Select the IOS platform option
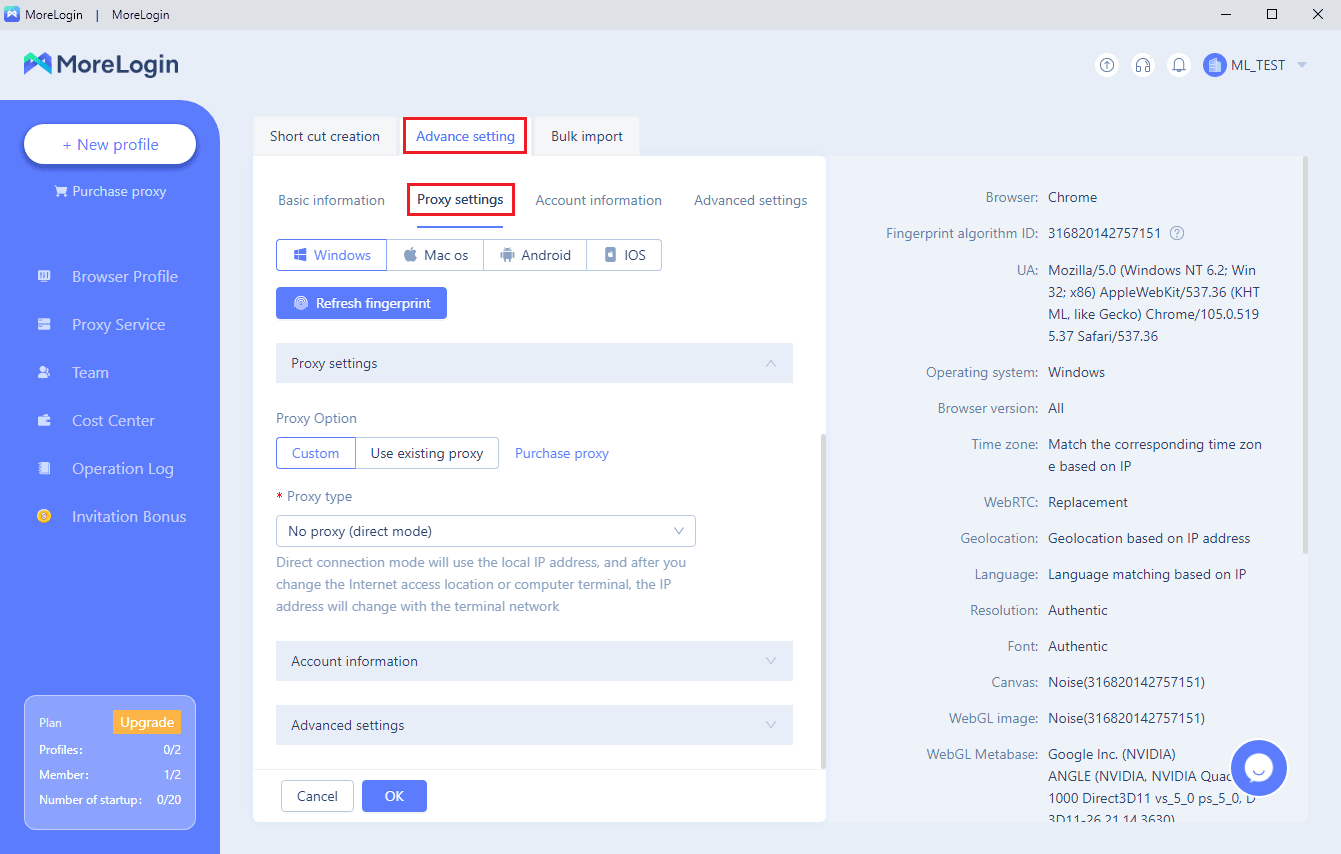 tap(624, 255)
